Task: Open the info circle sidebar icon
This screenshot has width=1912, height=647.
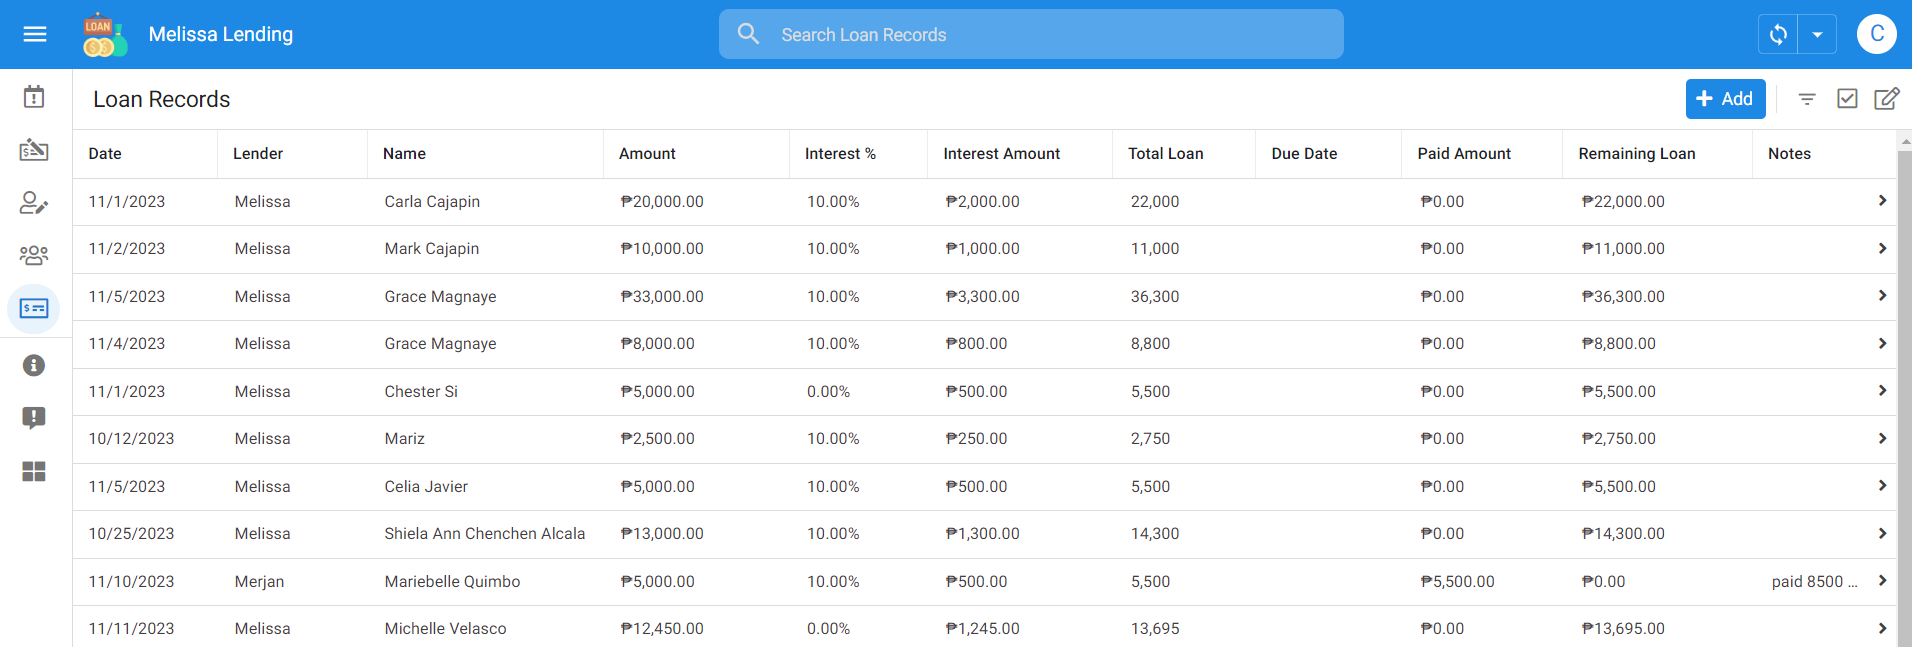Action: pos(34,365)
